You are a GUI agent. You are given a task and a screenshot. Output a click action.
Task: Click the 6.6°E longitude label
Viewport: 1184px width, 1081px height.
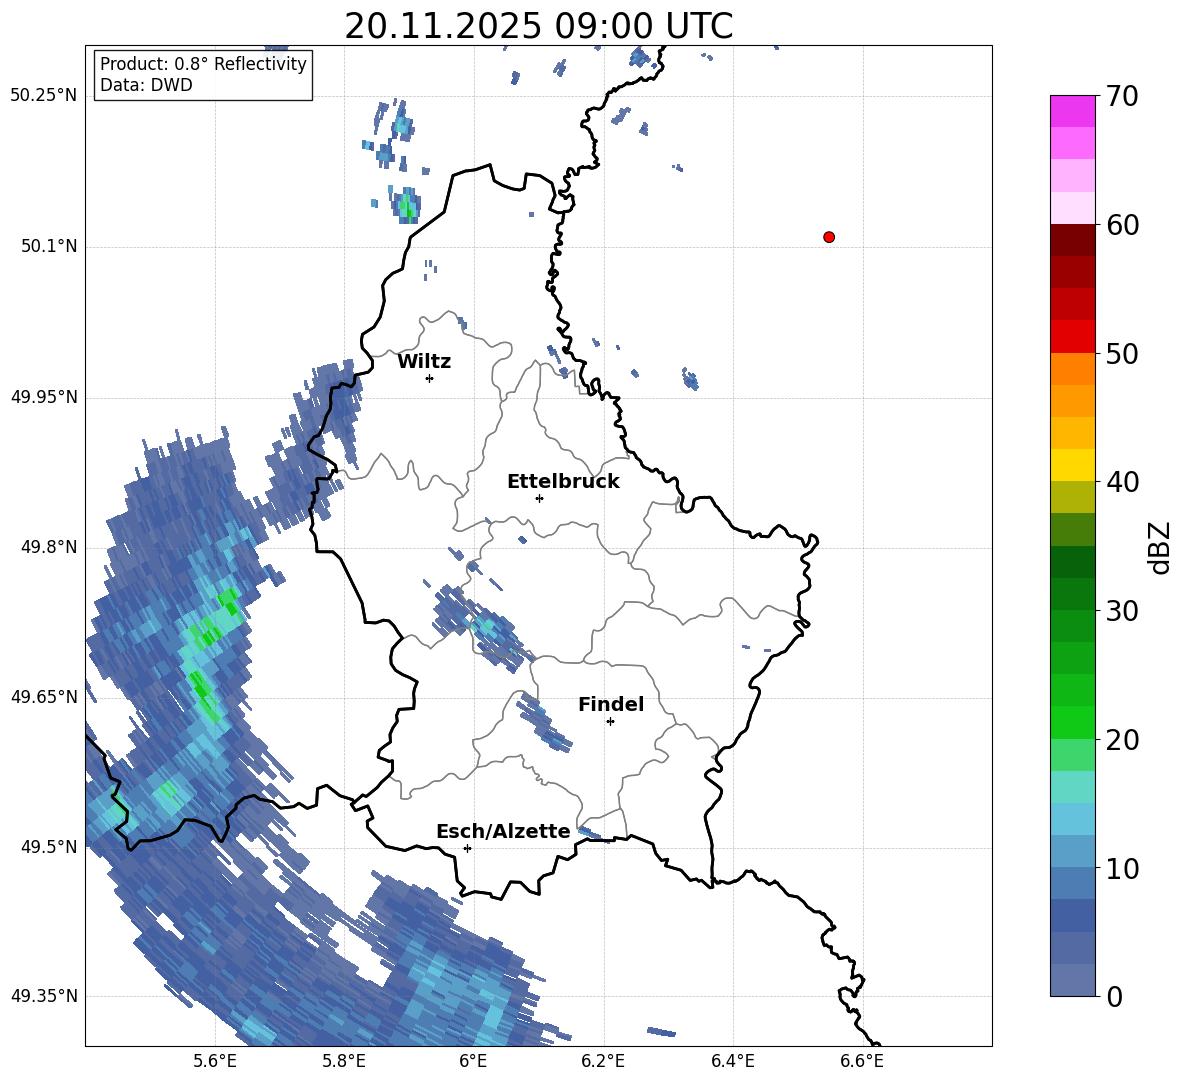click(x=862, y=1061)
